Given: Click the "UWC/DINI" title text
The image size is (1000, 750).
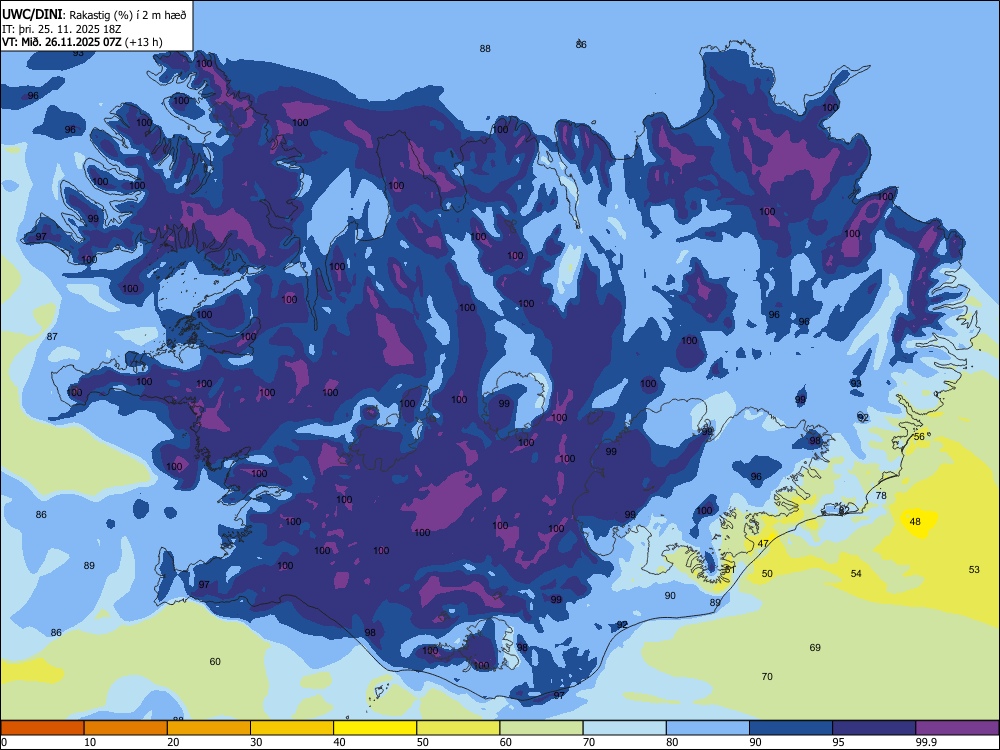Looking at the screenshot, I should pos(33,14).
